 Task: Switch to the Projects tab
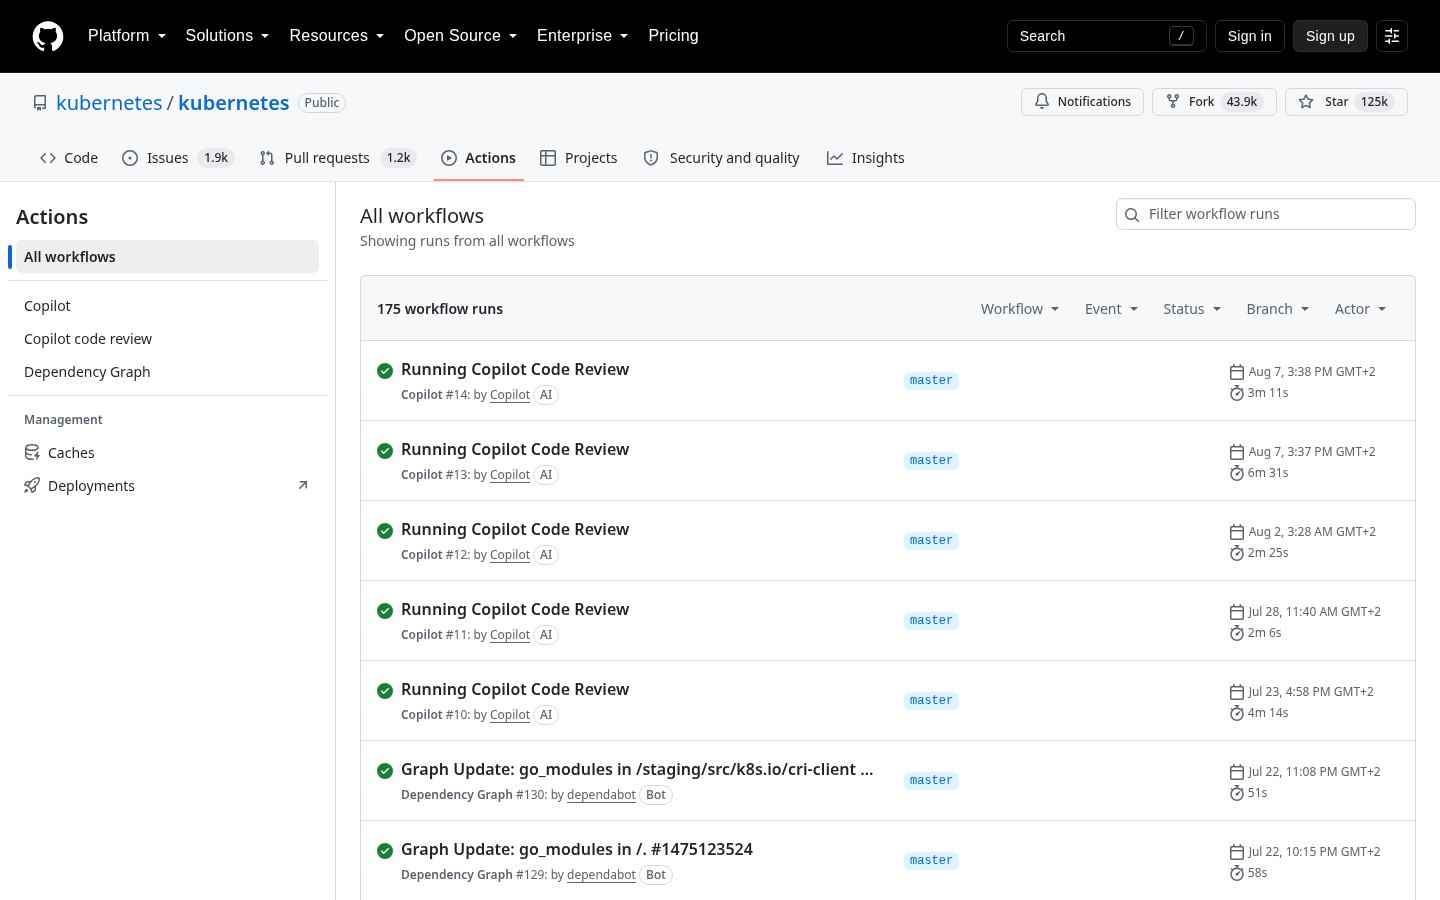(x=578, y=158)
